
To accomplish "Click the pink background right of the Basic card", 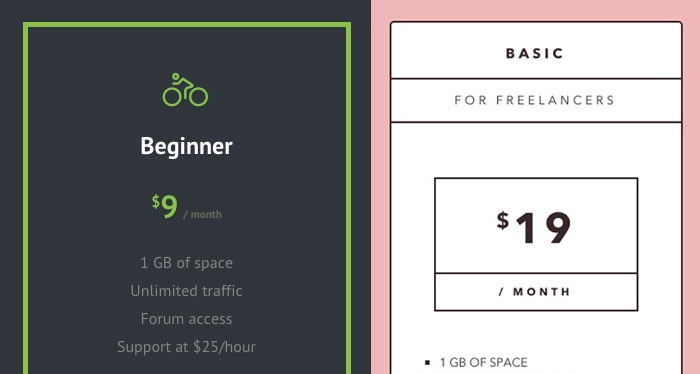I will (x=692, y=187).
